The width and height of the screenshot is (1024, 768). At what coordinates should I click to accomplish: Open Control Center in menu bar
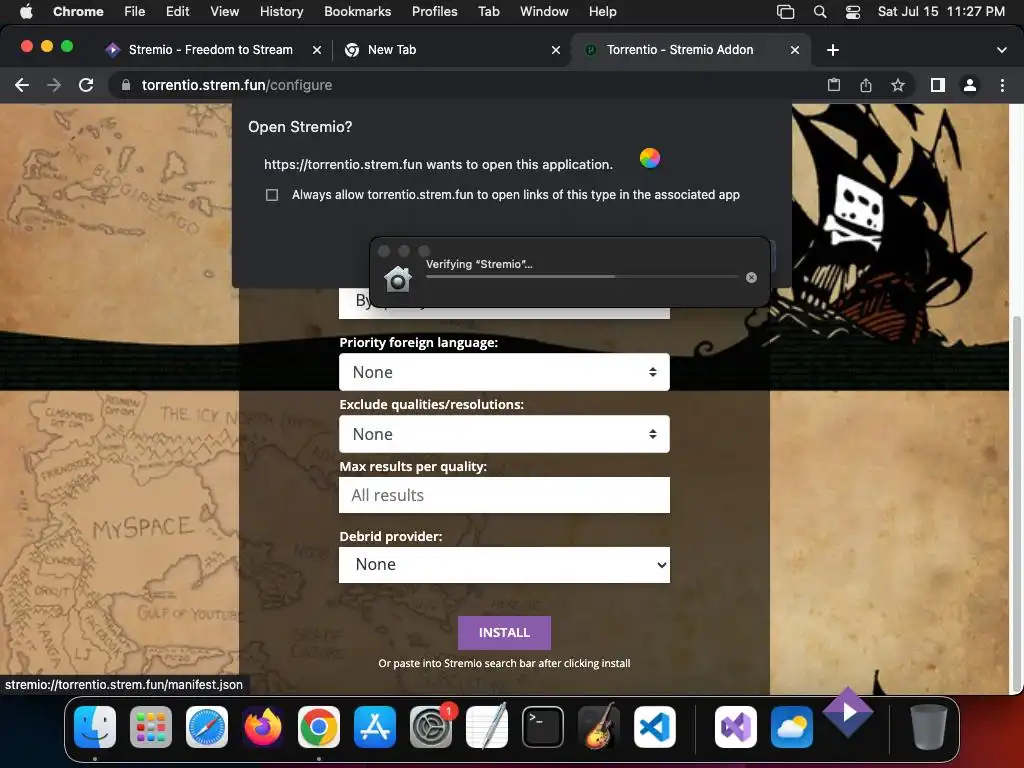pyautogui.click(x=852, y=12)
